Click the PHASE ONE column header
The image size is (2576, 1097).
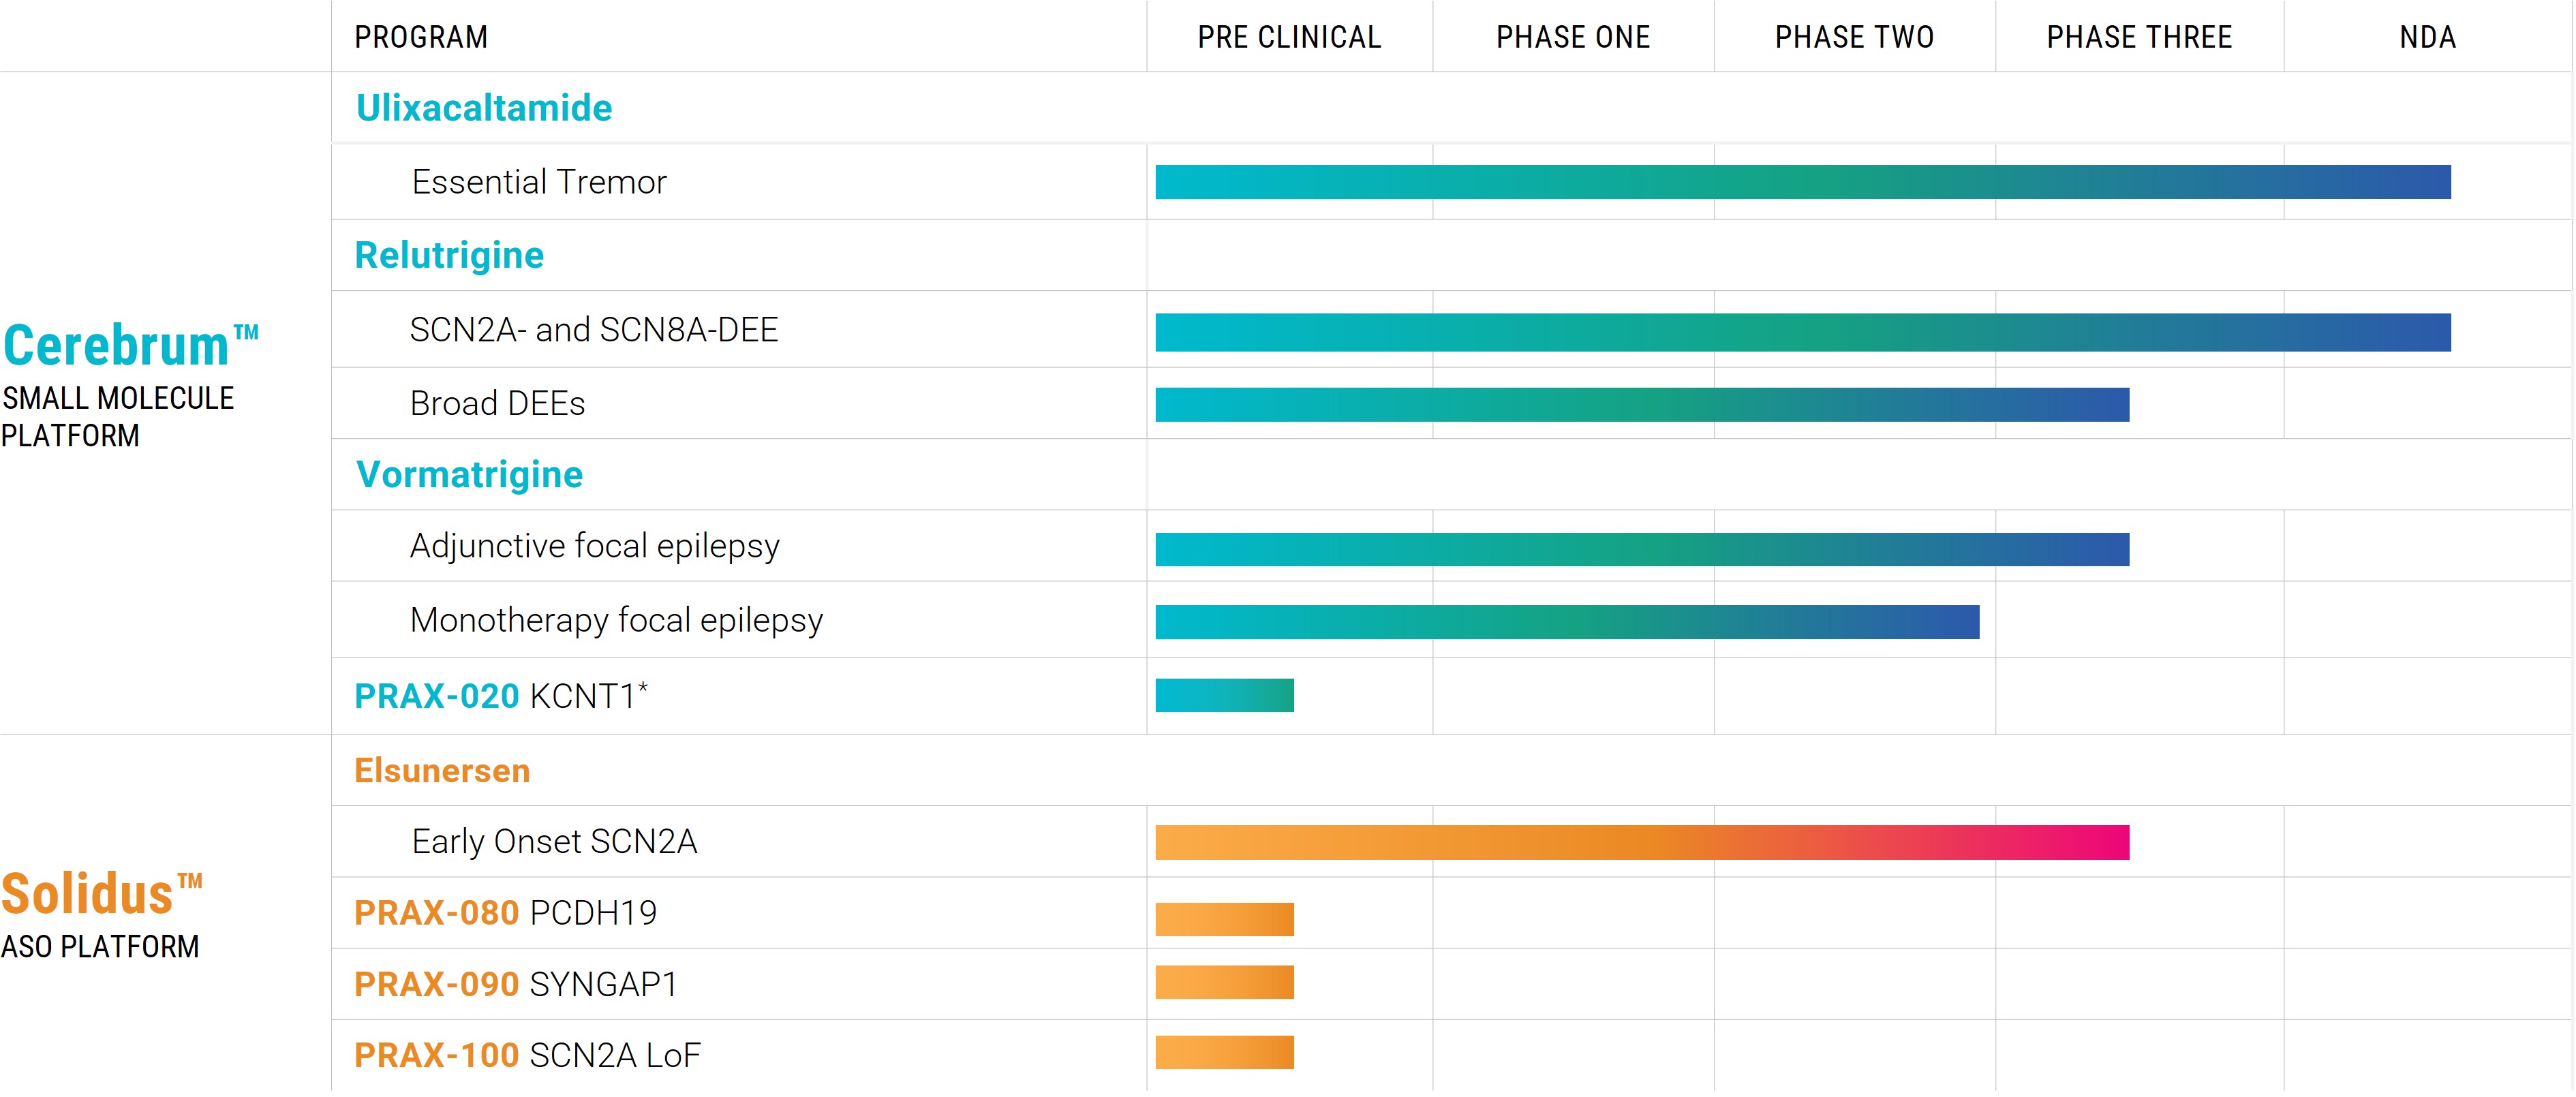[x=1572, y=37]
